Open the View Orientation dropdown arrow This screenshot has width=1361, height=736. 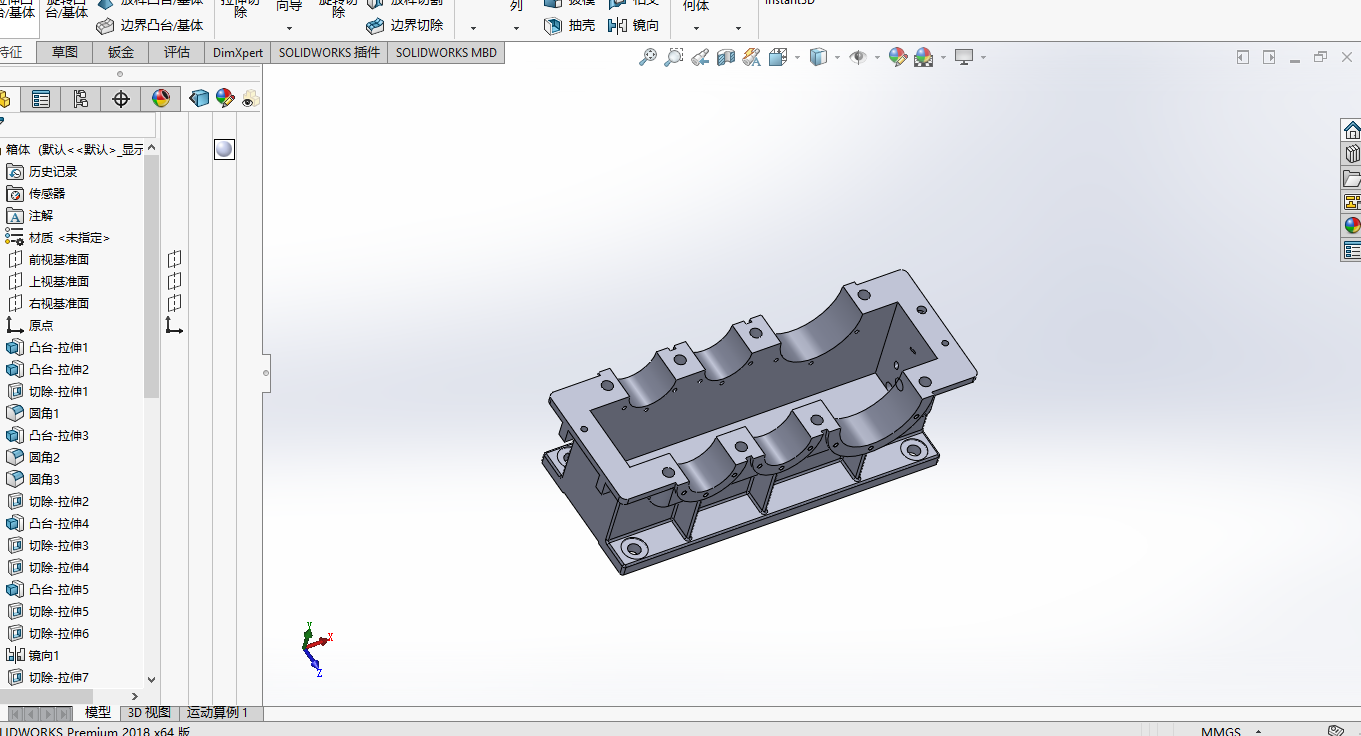point(797,58)
